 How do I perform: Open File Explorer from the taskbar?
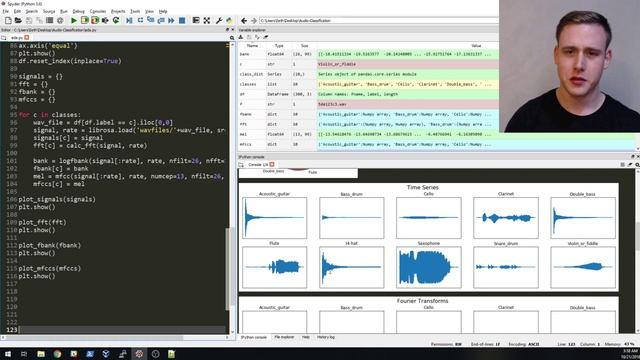click(x=41, y=354)
